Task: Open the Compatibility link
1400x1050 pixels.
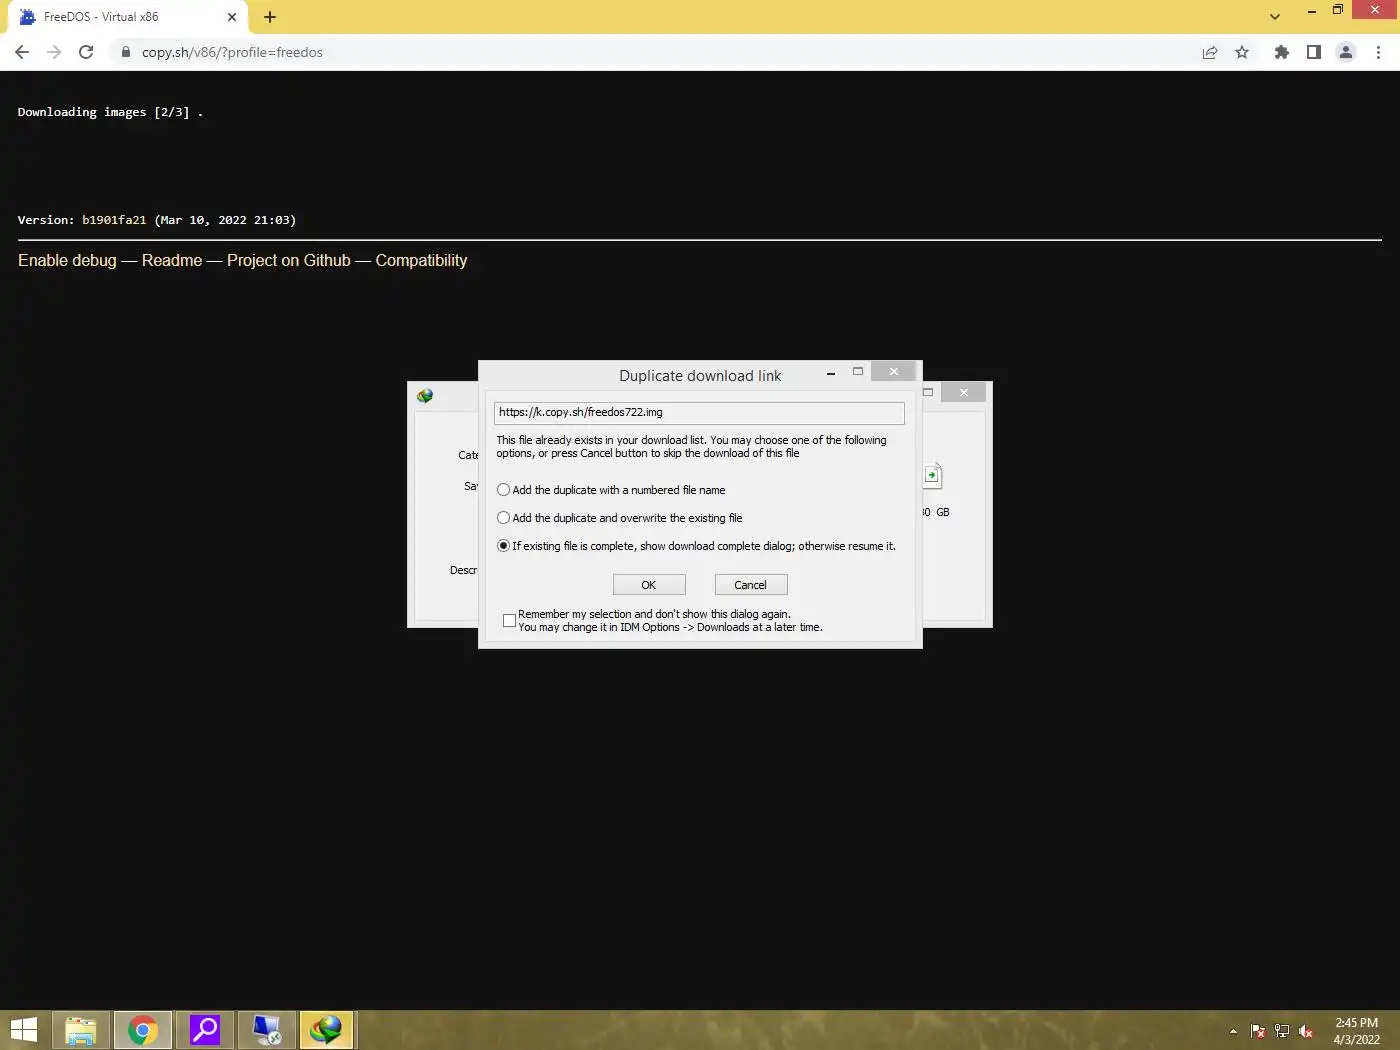Action: [421, 260]
